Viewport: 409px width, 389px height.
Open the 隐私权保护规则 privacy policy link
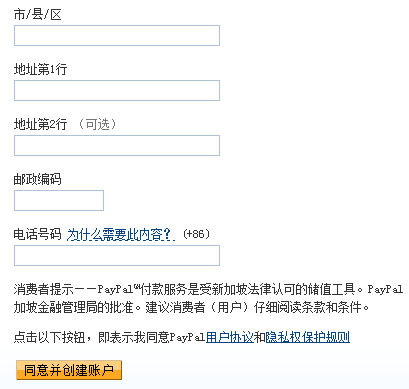308,337
